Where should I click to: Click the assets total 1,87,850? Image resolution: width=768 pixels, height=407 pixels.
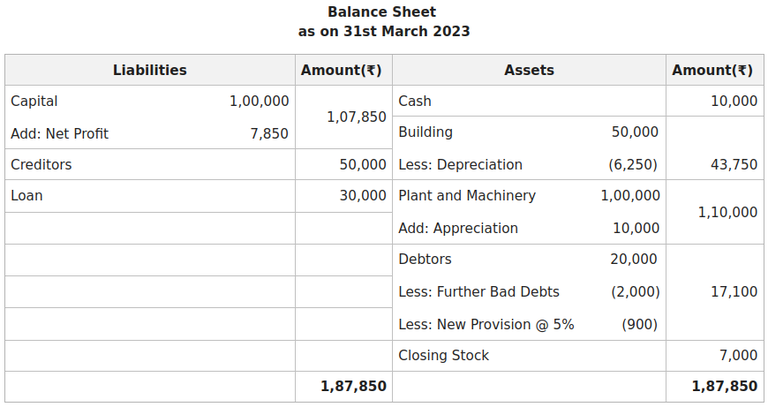[x=725, y=386]
